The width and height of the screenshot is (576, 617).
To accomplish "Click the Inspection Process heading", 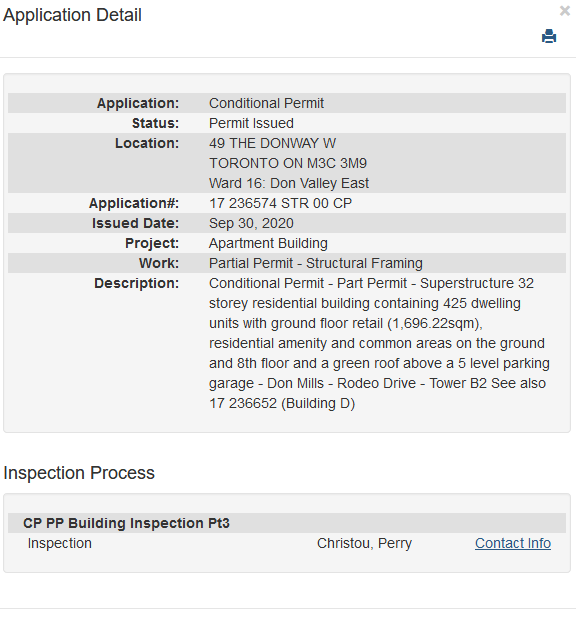I will 79,473.
